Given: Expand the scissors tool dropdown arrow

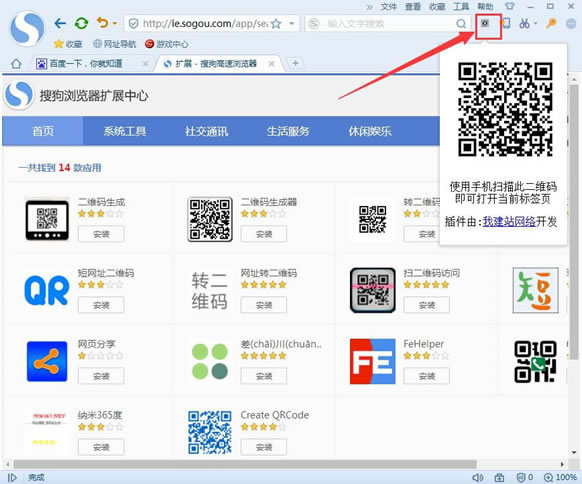Looking at the screenshot, I should [x=535, y=24].
